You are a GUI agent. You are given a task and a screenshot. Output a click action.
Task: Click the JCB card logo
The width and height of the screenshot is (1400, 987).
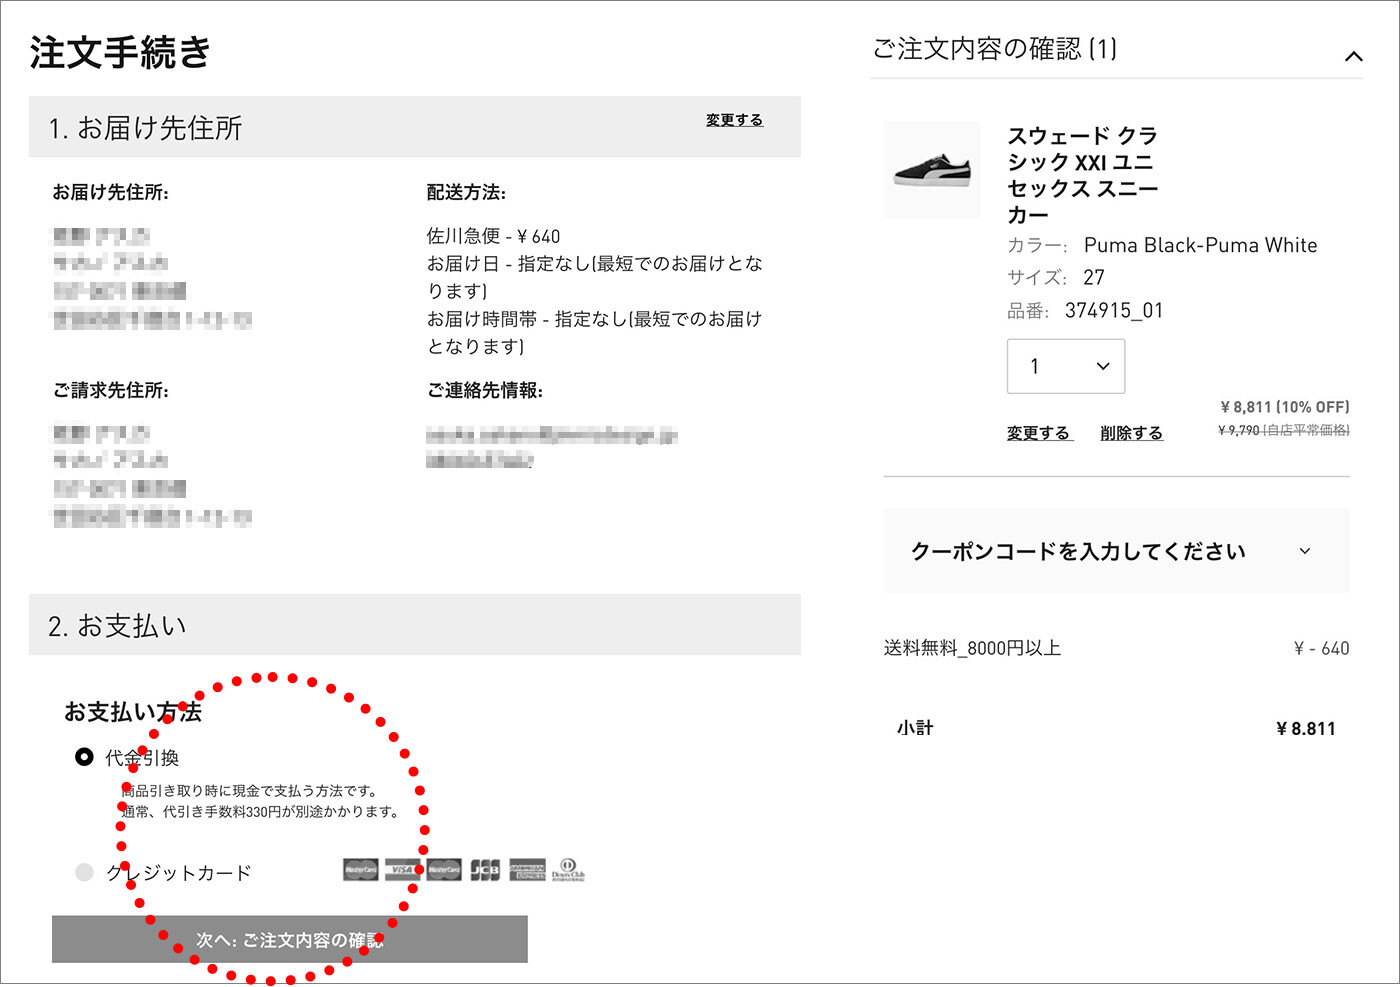485,870
